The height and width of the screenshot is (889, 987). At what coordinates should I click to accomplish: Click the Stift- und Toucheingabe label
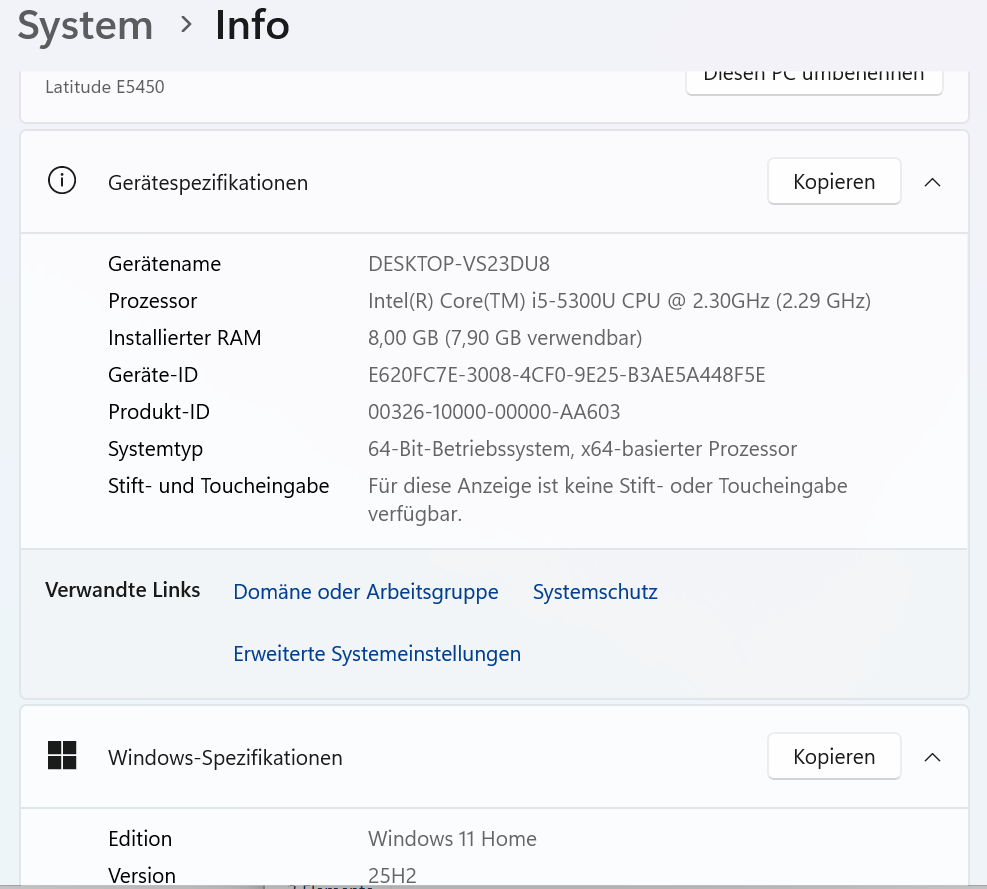(218, 486)
